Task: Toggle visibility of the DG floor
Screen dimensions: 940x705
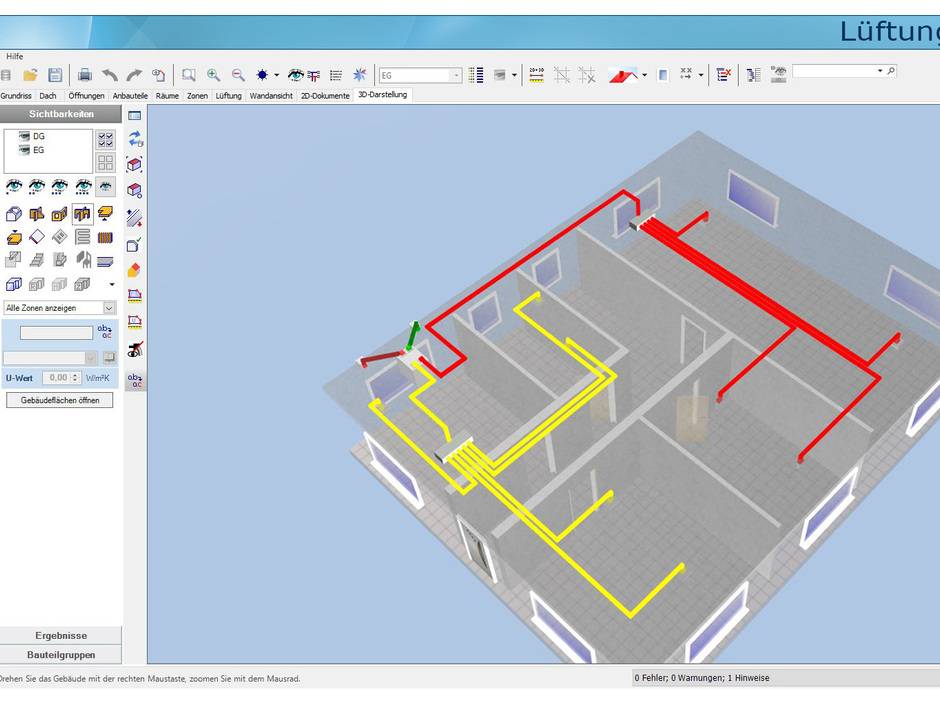Action: click(25, 136)
